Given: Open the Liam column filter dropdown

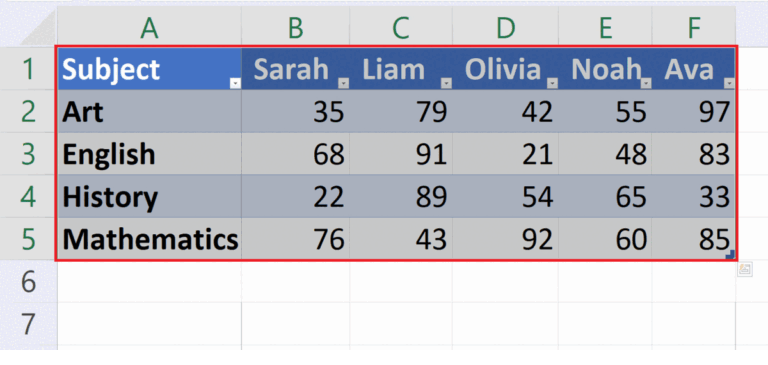Looking at the screenshot, I should pyautogui.click(x=446, y=83).
